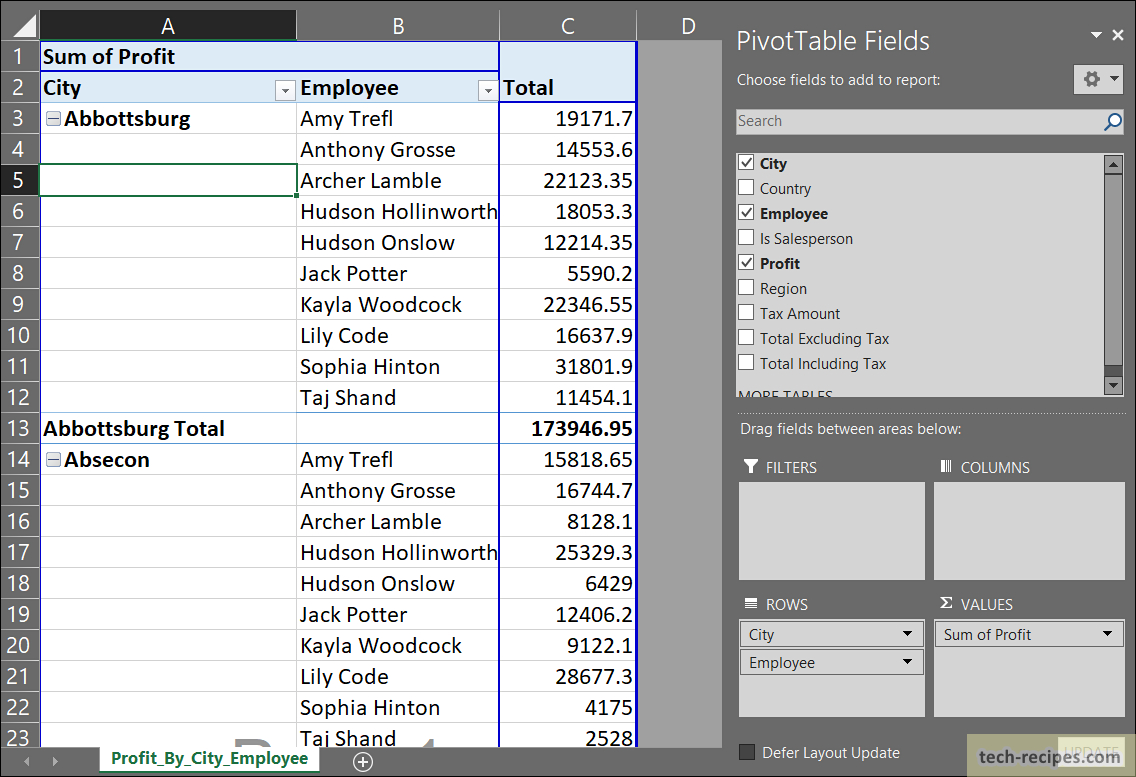Click the scroll-down arrow on the field list

pos(1112,385)
